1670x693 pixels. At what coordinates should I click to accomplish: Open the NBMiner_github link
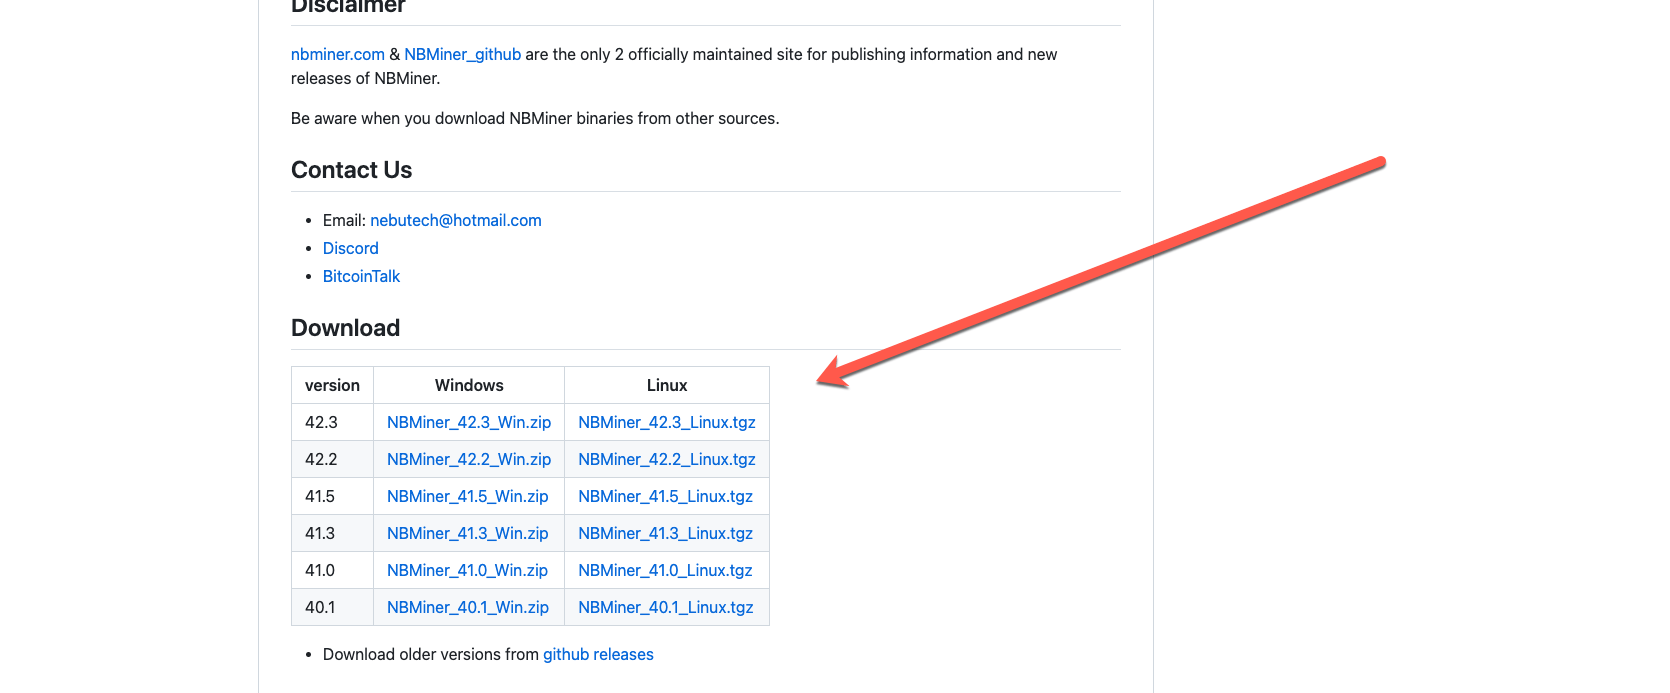point(462,55)
